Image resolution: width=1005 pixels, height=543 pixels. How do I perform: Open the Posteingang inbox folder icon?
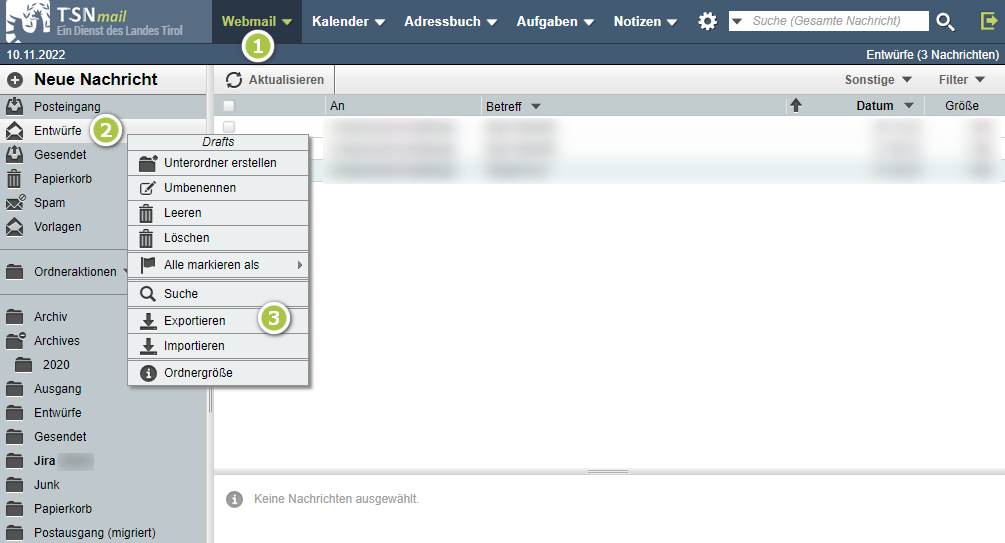(x=15, y=106)
